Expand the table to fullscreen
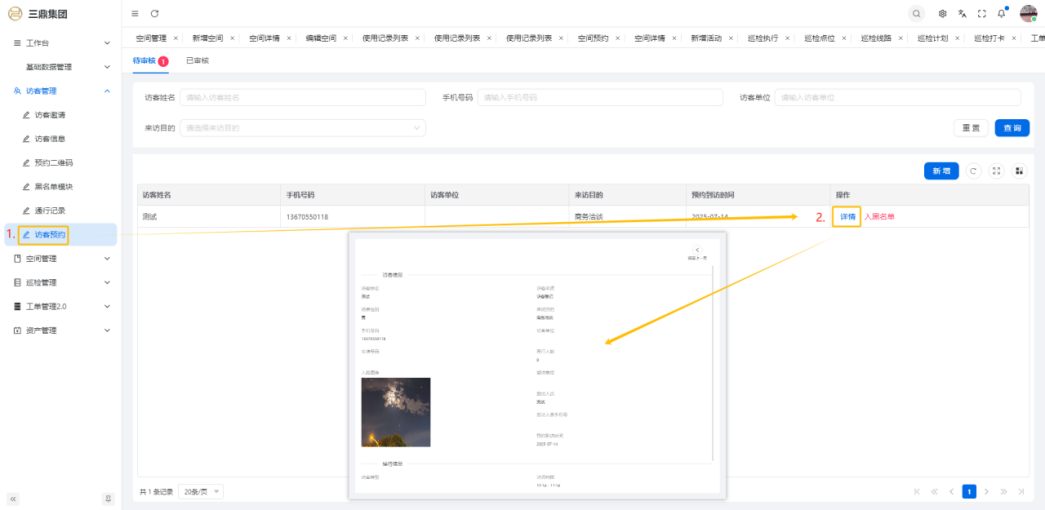This screenshot has width=1045, height=510. [x=997, y=171]
